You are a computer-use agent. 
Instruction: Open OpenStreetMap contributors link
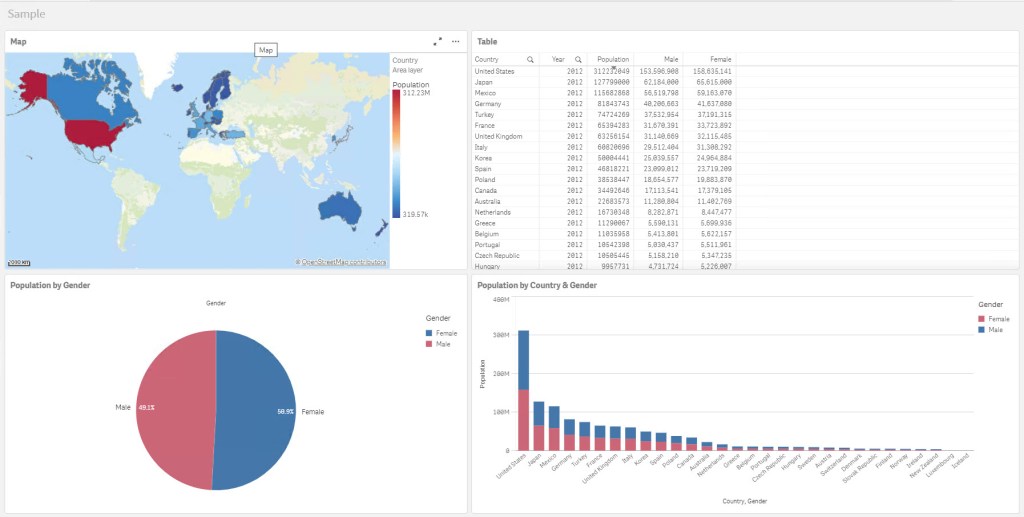point(343,262)
